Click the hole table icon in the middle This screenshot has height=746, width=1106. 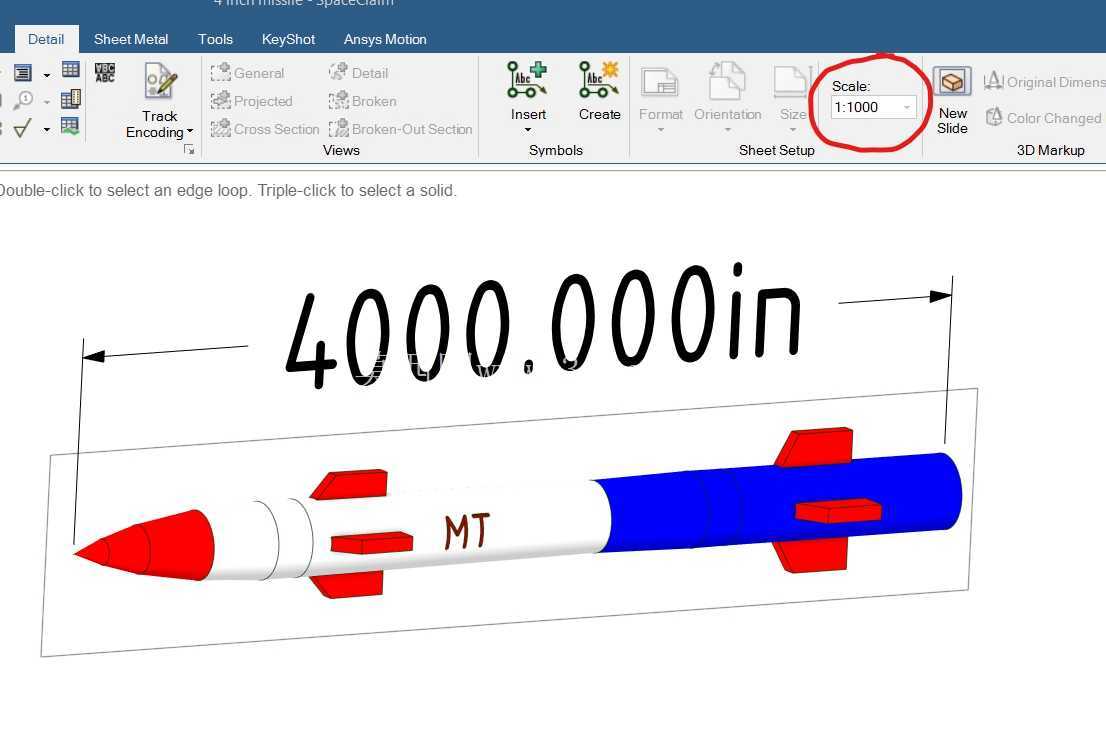[71, 99]
